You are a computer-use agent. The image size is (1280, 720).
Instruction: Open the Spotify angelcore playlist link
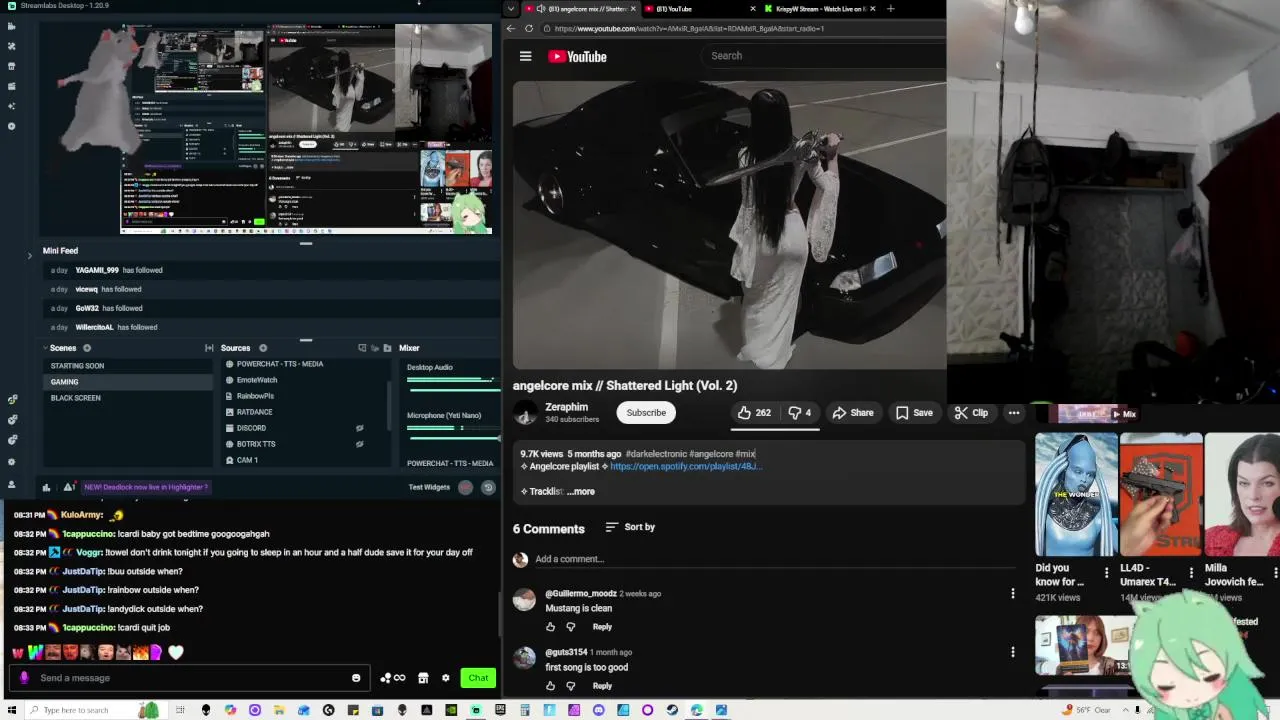[686, 466]
